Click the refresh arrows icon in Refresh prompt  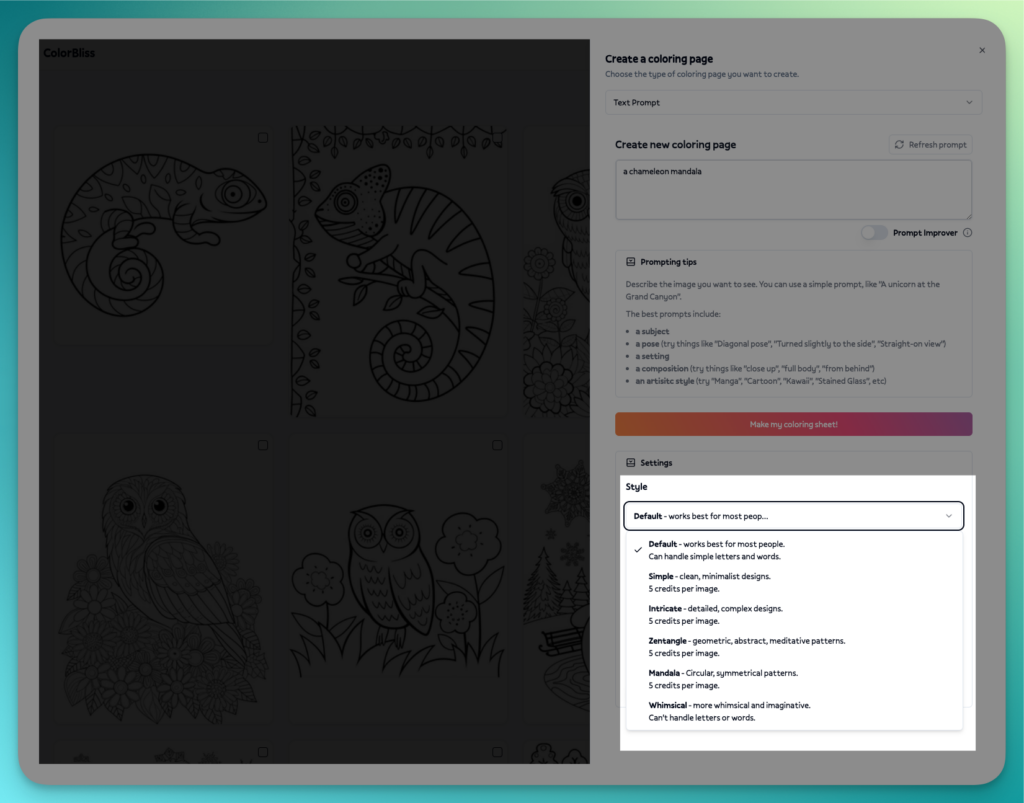(x=899, y=145)
